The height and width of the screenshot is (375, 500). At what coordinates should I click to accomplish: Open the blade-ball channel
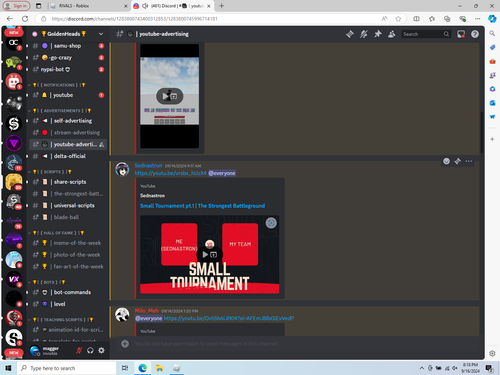pyautogui.click(x=68, y=217)
